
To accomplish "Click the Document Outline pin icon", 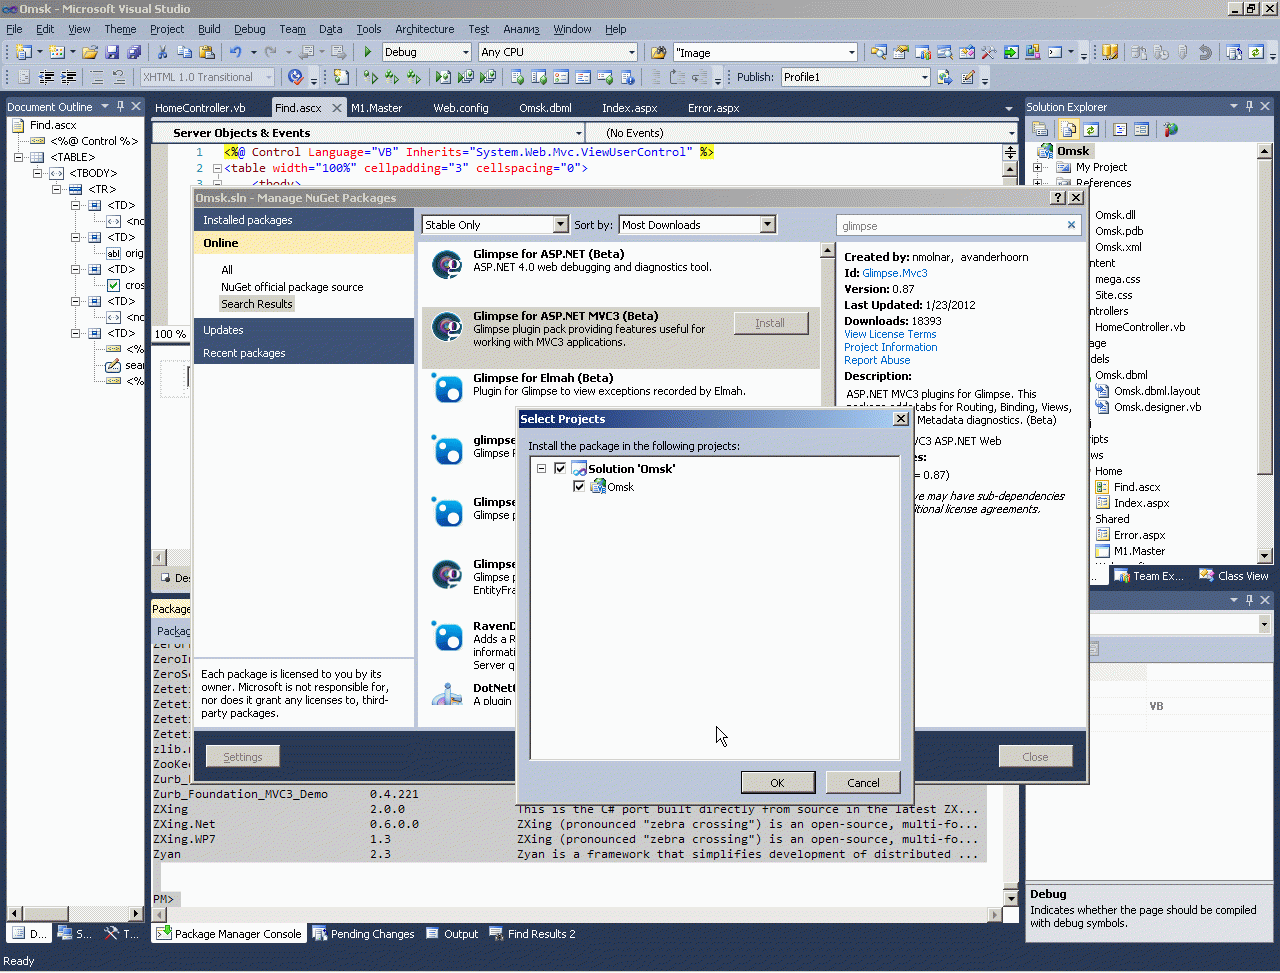I will [x=120, y=106].
